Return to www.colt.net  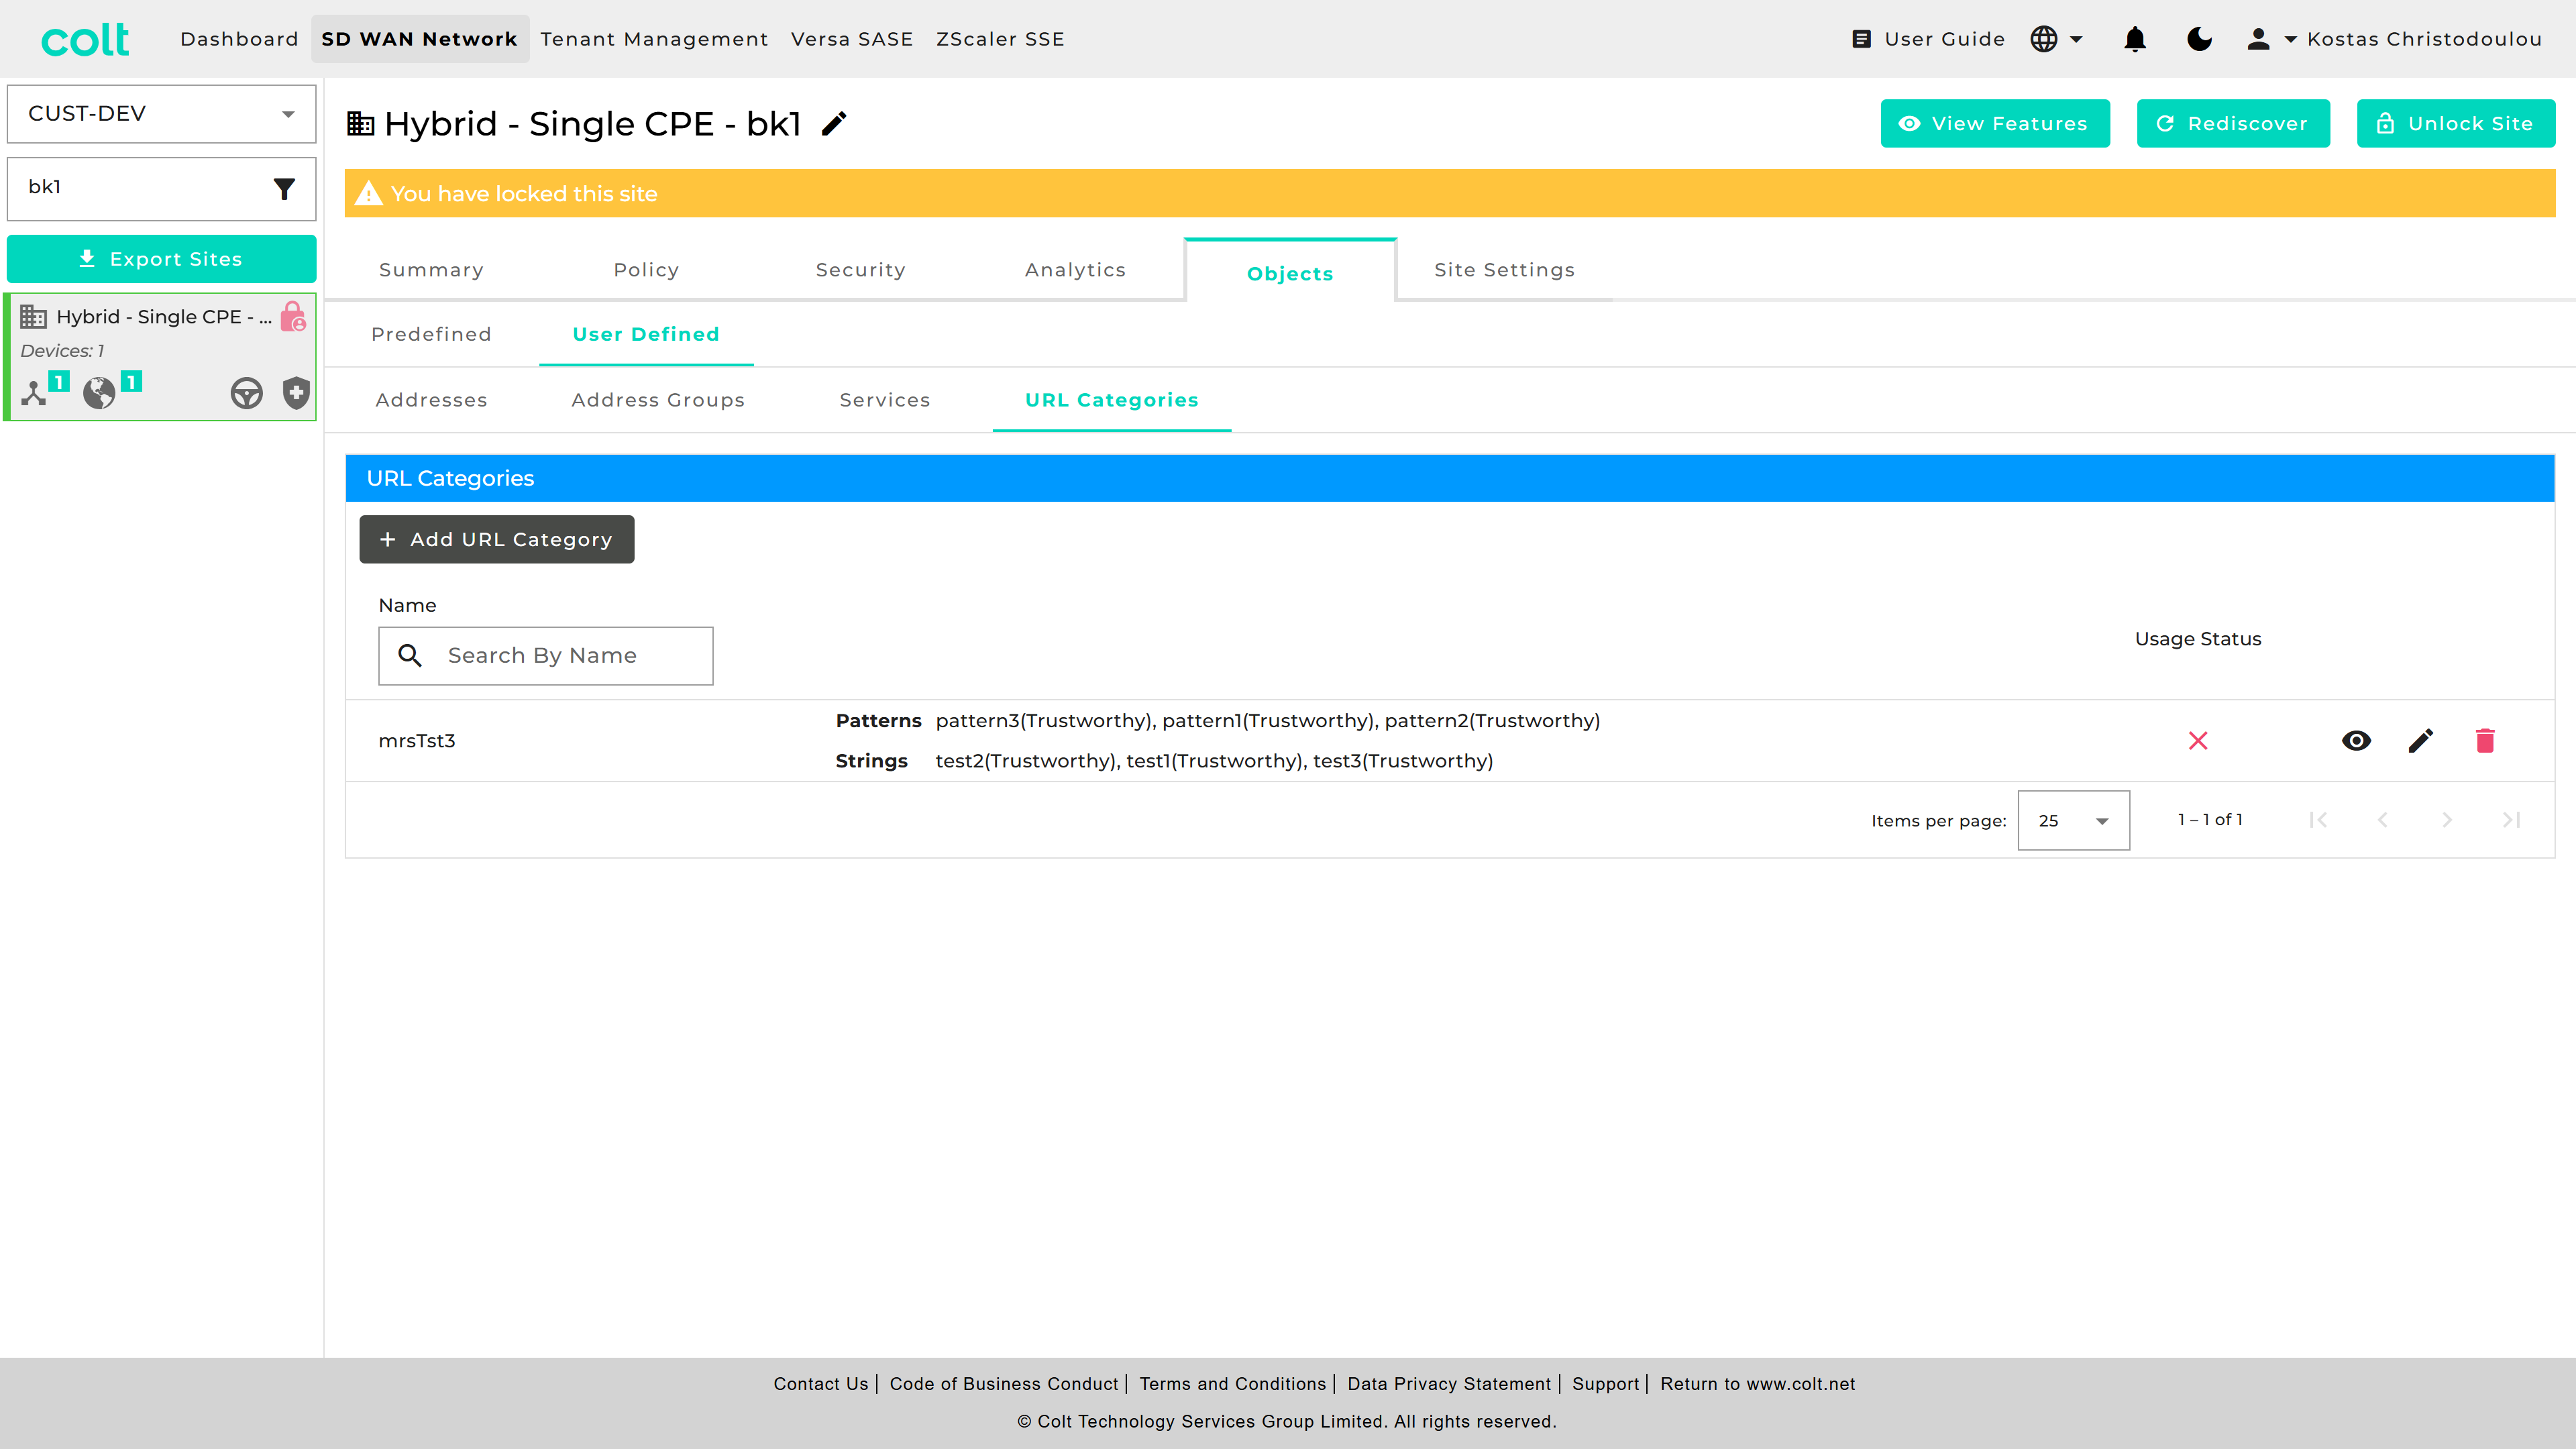pos(1757,1384)
